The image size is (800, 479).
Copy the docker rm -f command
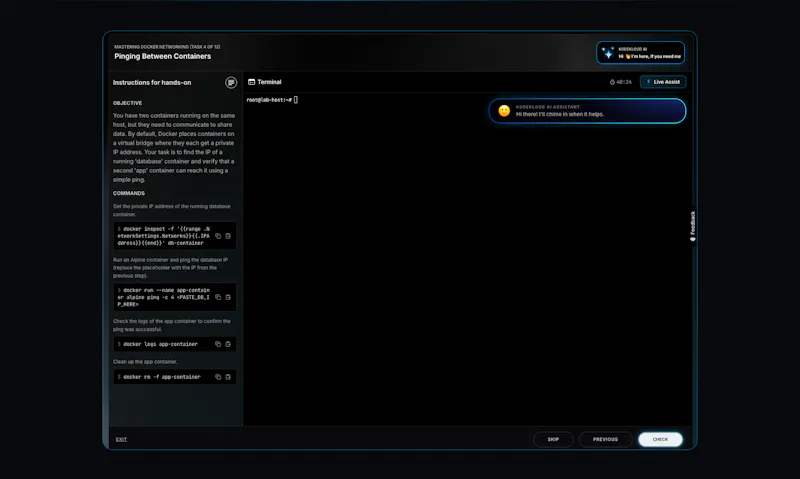218,377
